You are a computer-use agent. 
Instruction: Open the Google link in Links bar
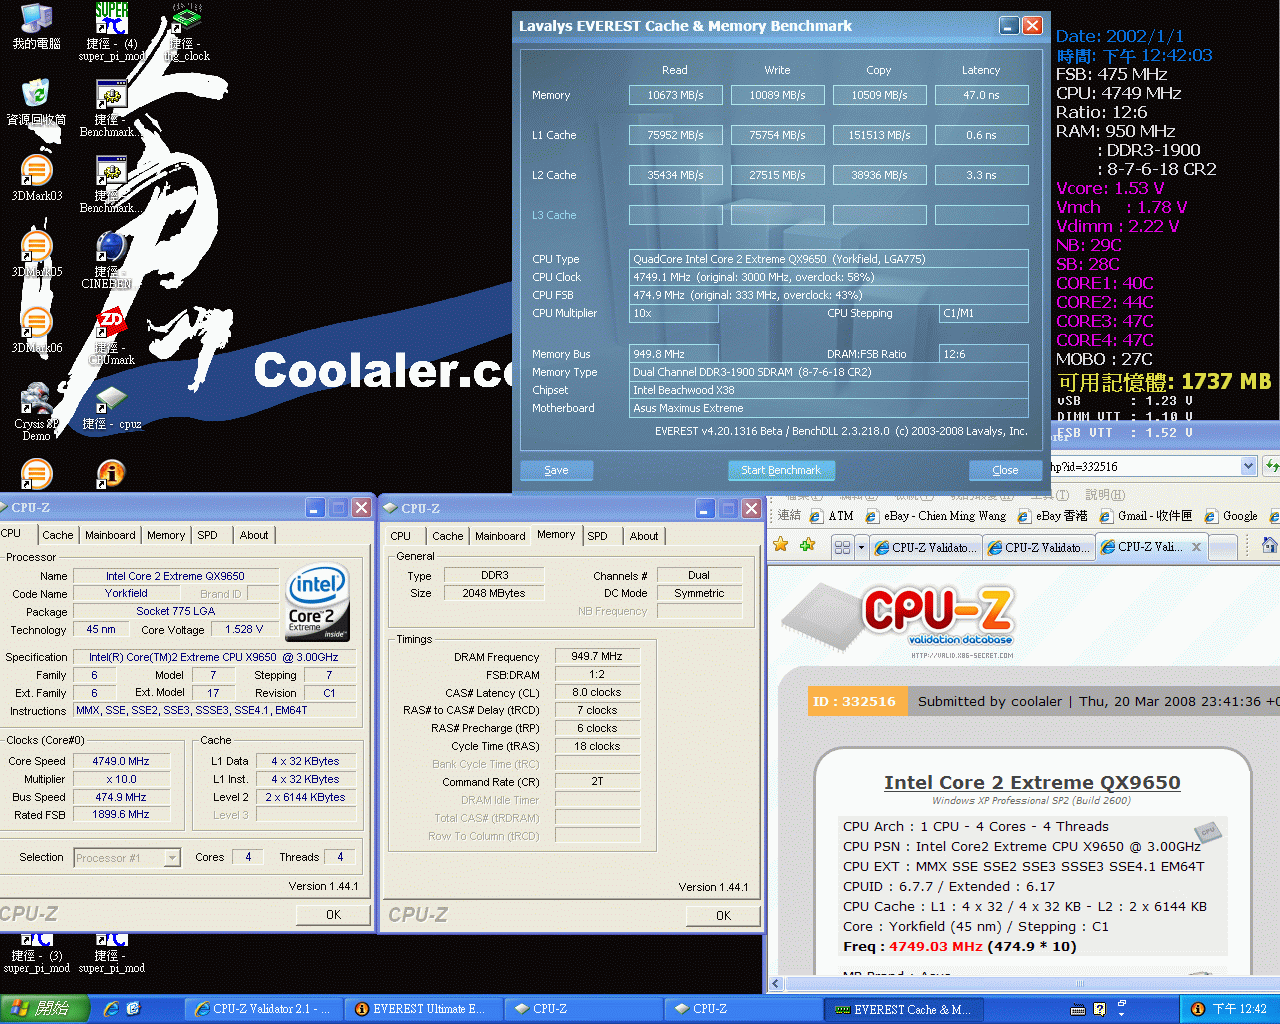[x=1231, y=516]
